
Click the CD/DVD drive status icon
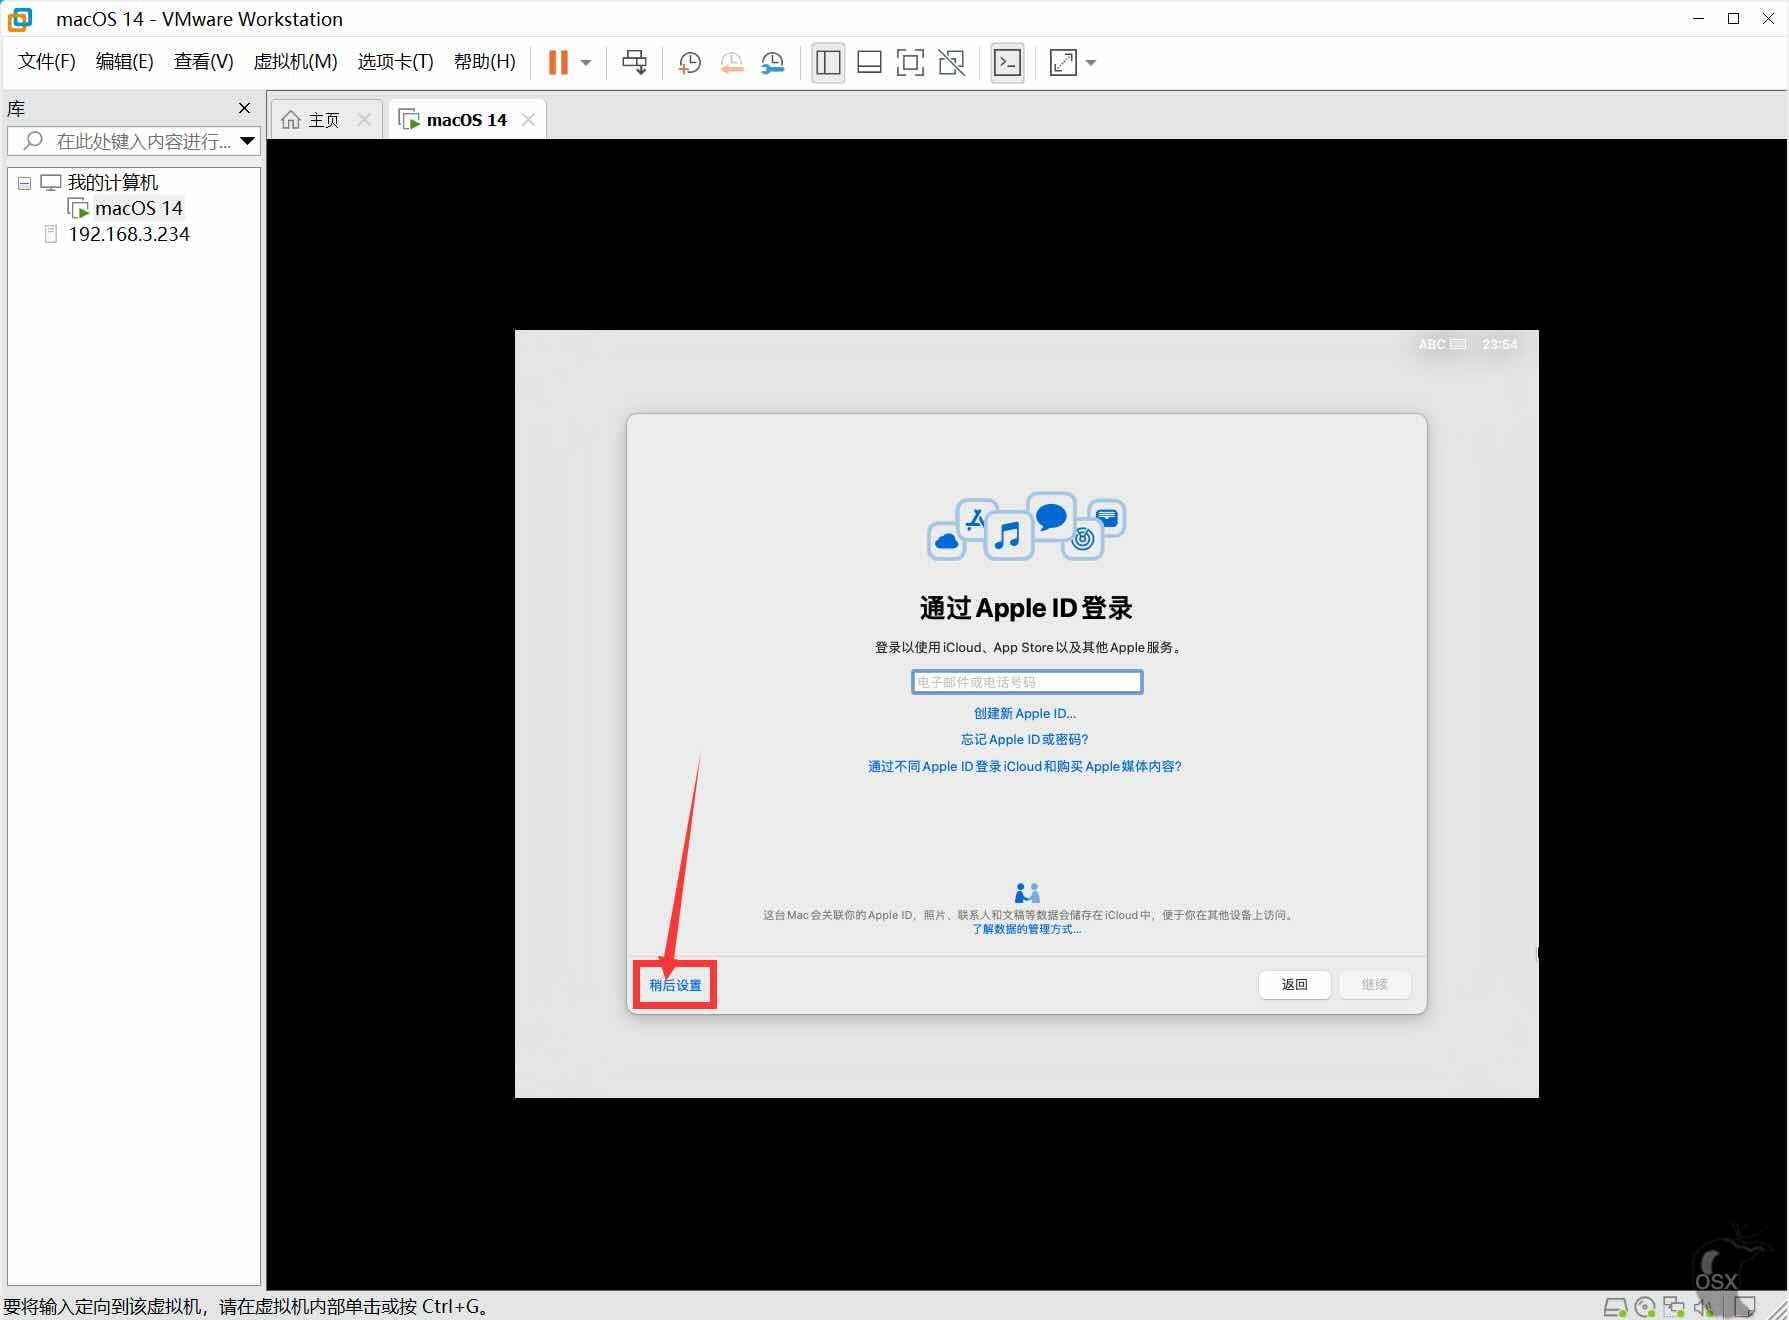coord(1644,1306)
